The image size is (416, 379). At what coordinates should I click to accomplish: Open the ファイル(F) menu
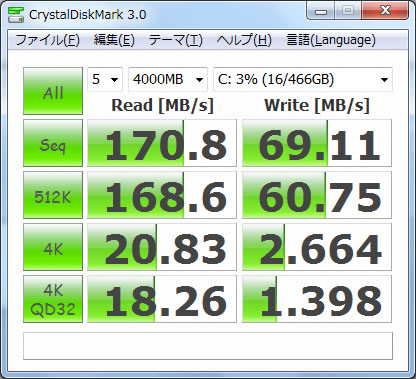(x=48, y=40)
